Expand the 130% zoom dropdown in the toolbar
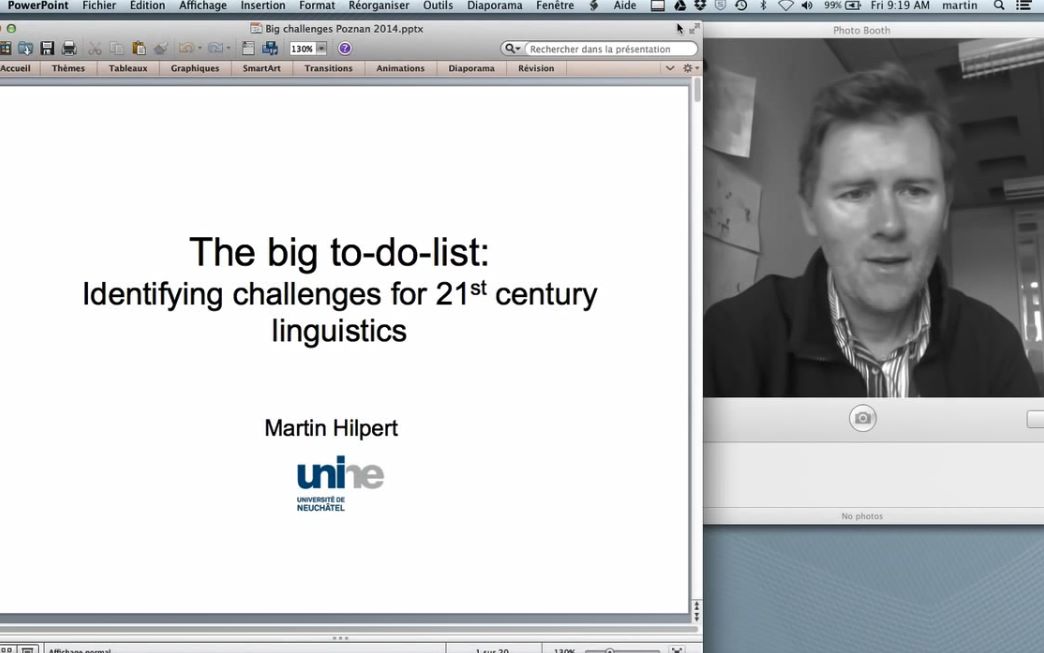Image resolution: width=1044 pixels, height=653 pixels. coord(322,49)
